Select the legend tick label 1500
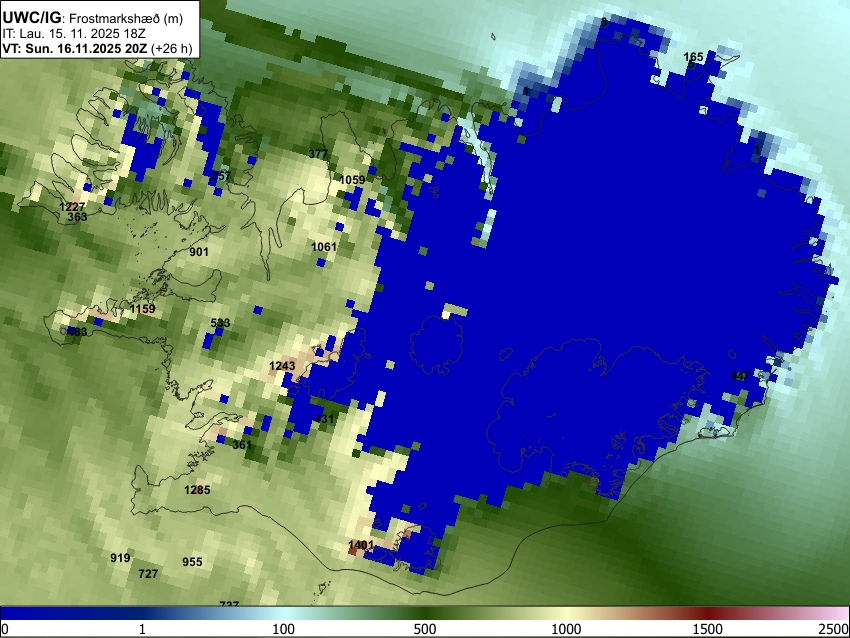 708,629
